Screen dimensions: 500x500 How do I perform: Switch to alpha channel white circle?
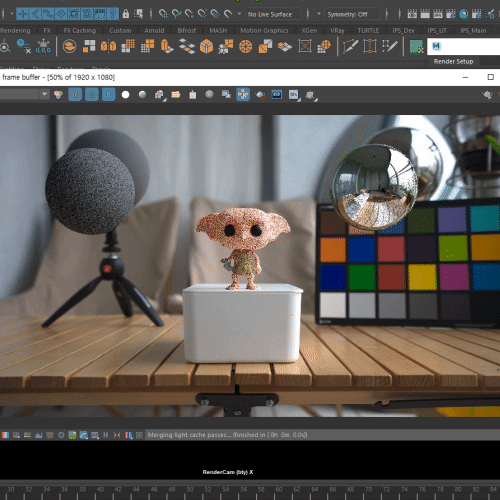pyautogui.click(x=125, y=95)
